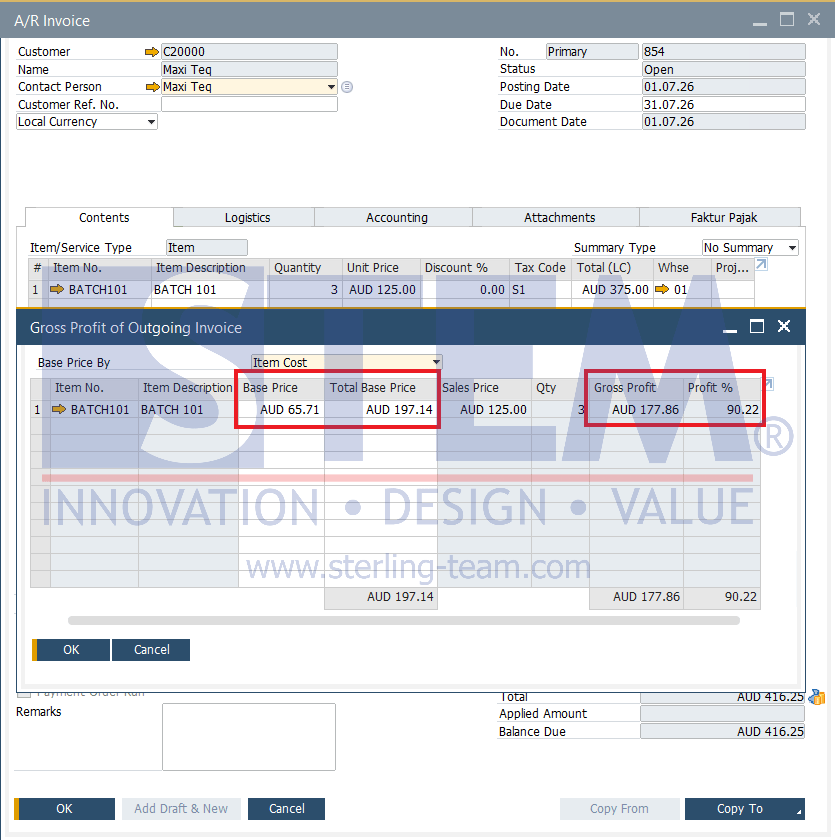
Task: Open the invoice table form settings icon
Action: (x=761, y=264)
